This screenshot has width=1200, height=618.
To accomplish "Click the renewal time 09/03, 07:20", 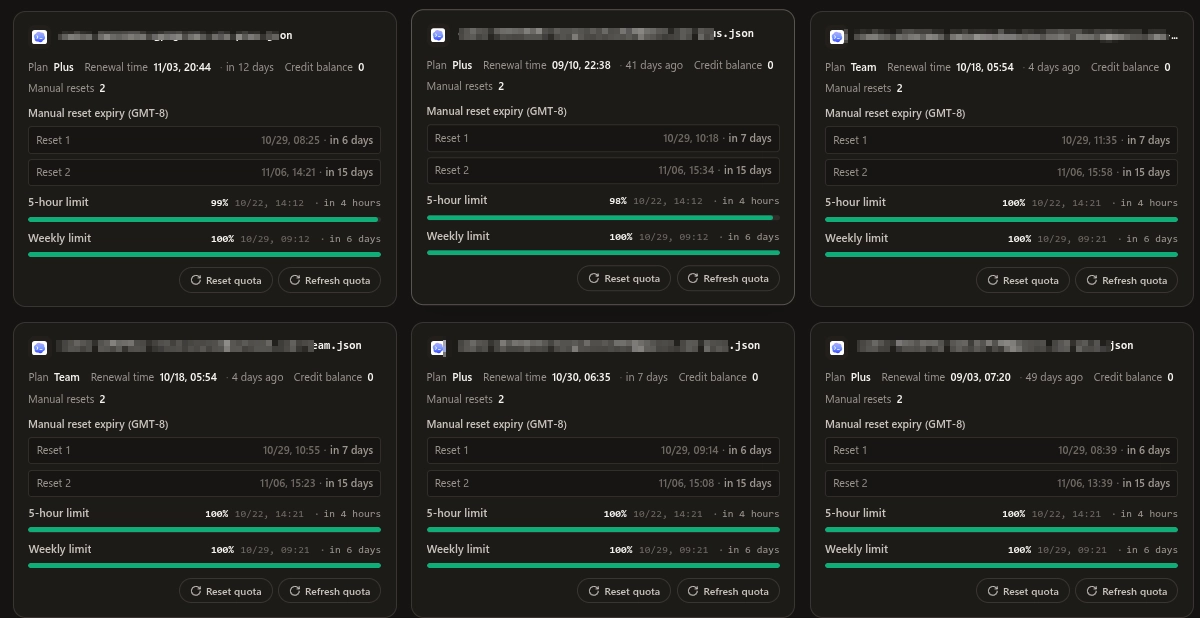I will coord(981,377).
